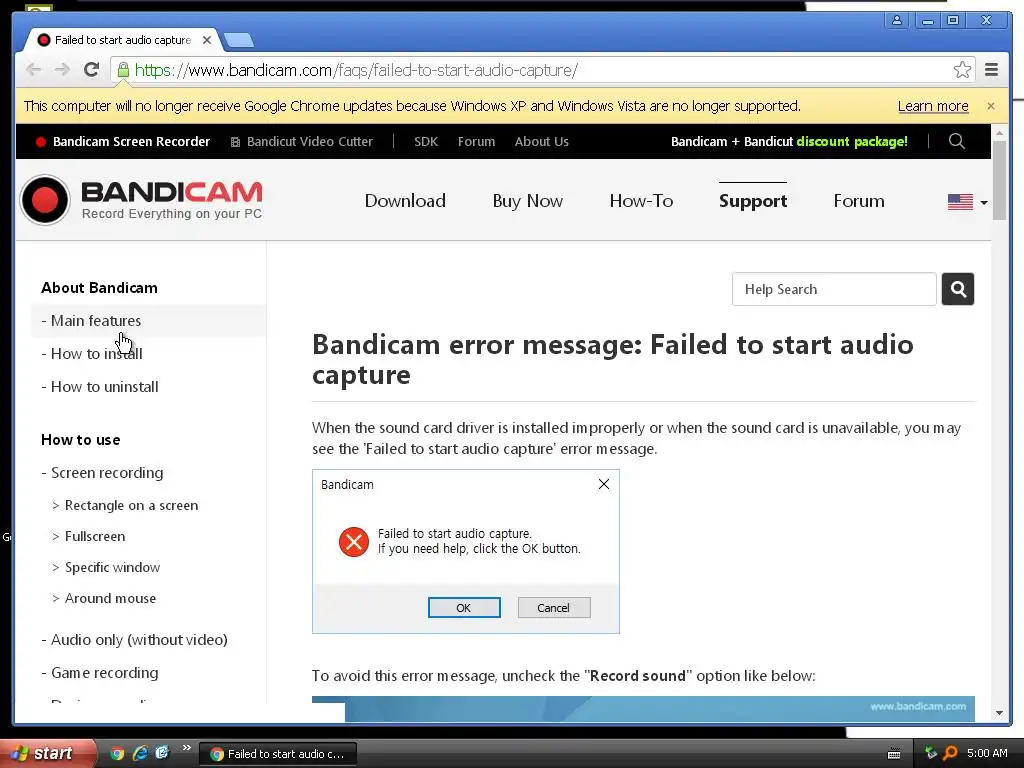Click the Learn more link
The width and height of the screenshot is (1024, 768).
point(933,106)
